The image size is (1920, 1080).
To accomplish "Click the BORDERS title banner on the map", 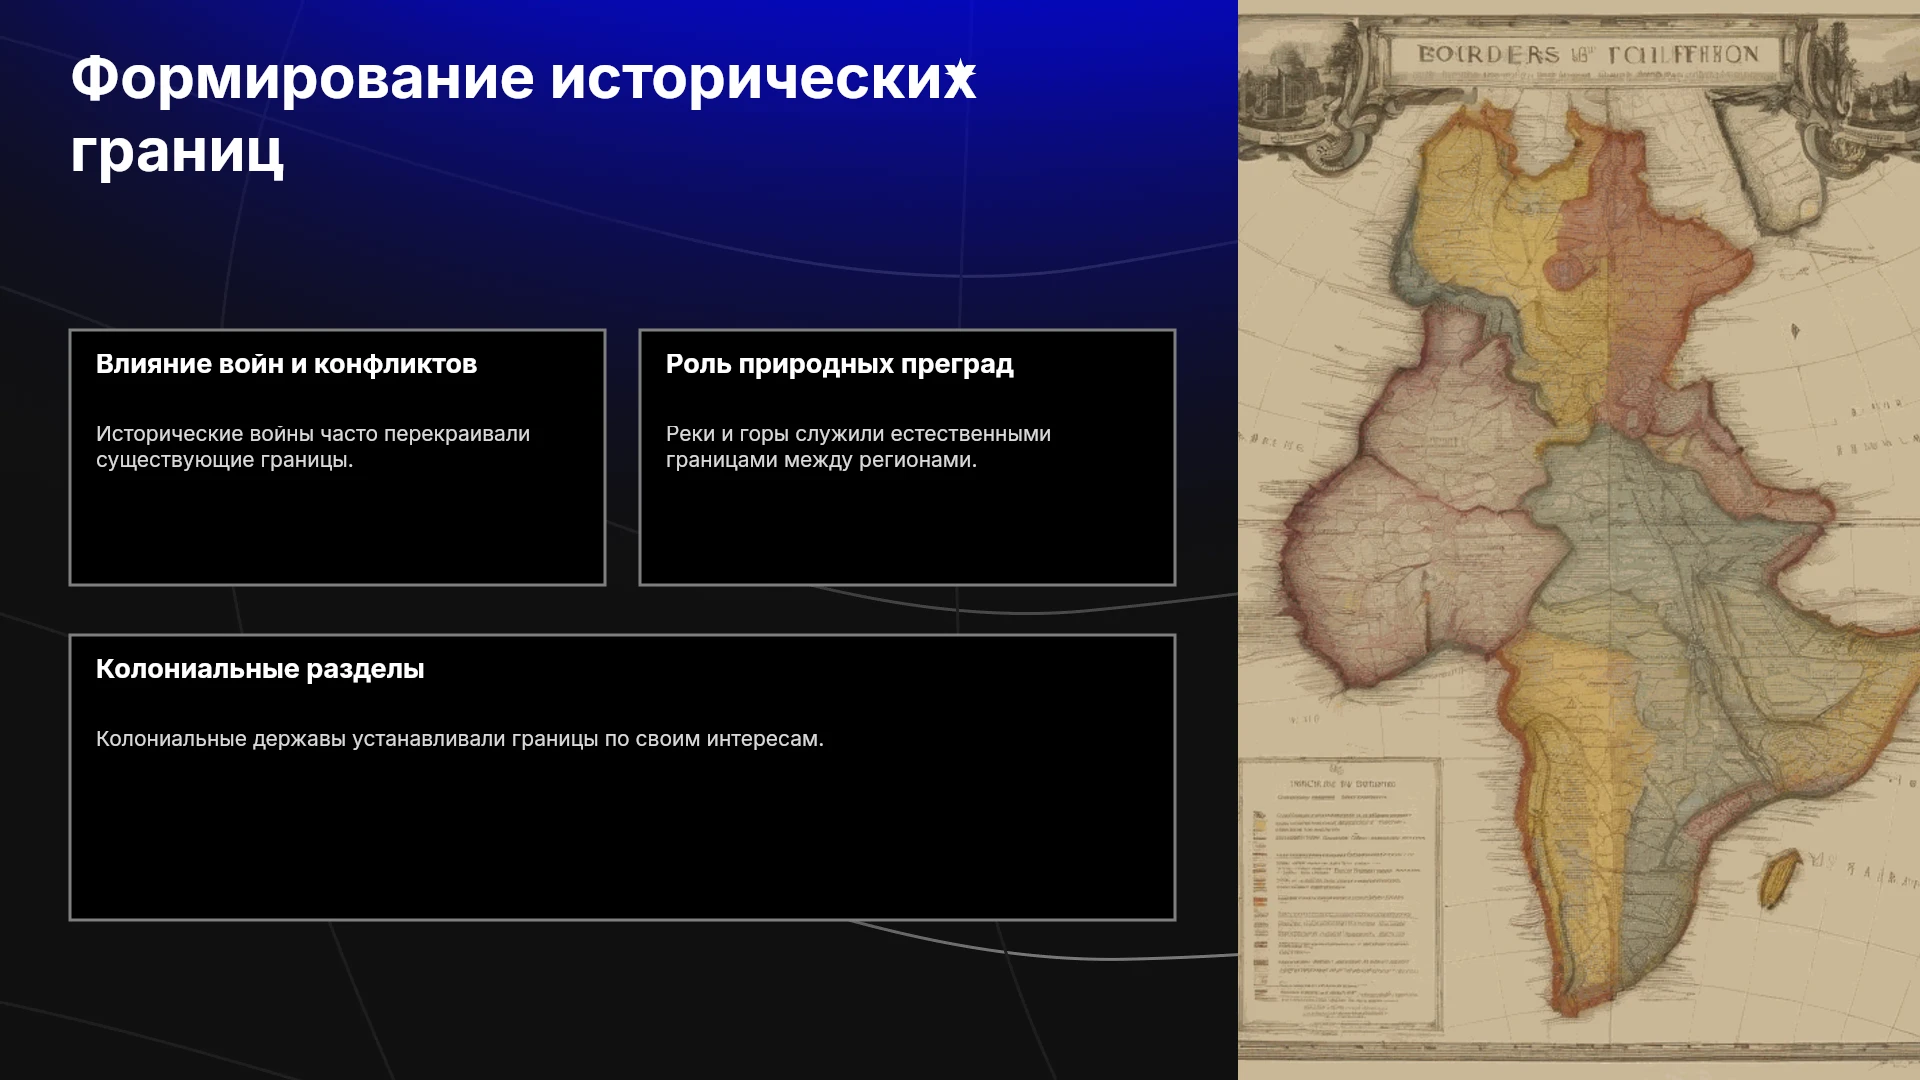I will coord(1587,54).
